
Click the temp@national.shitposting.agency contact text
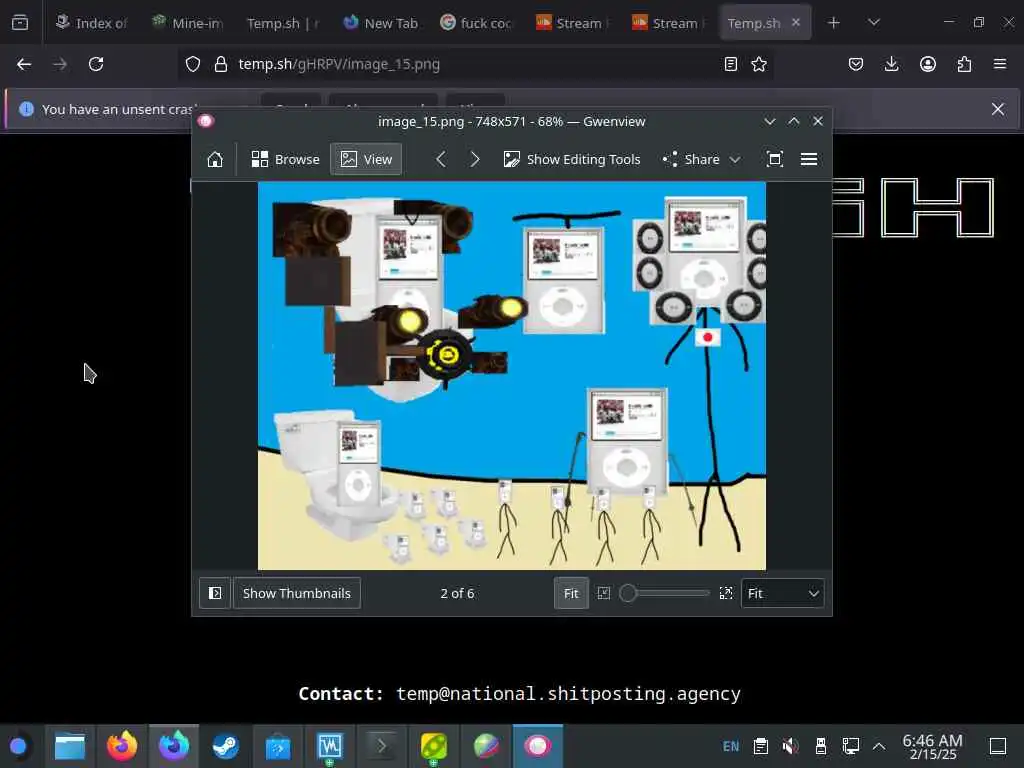(x=568, y=694)
